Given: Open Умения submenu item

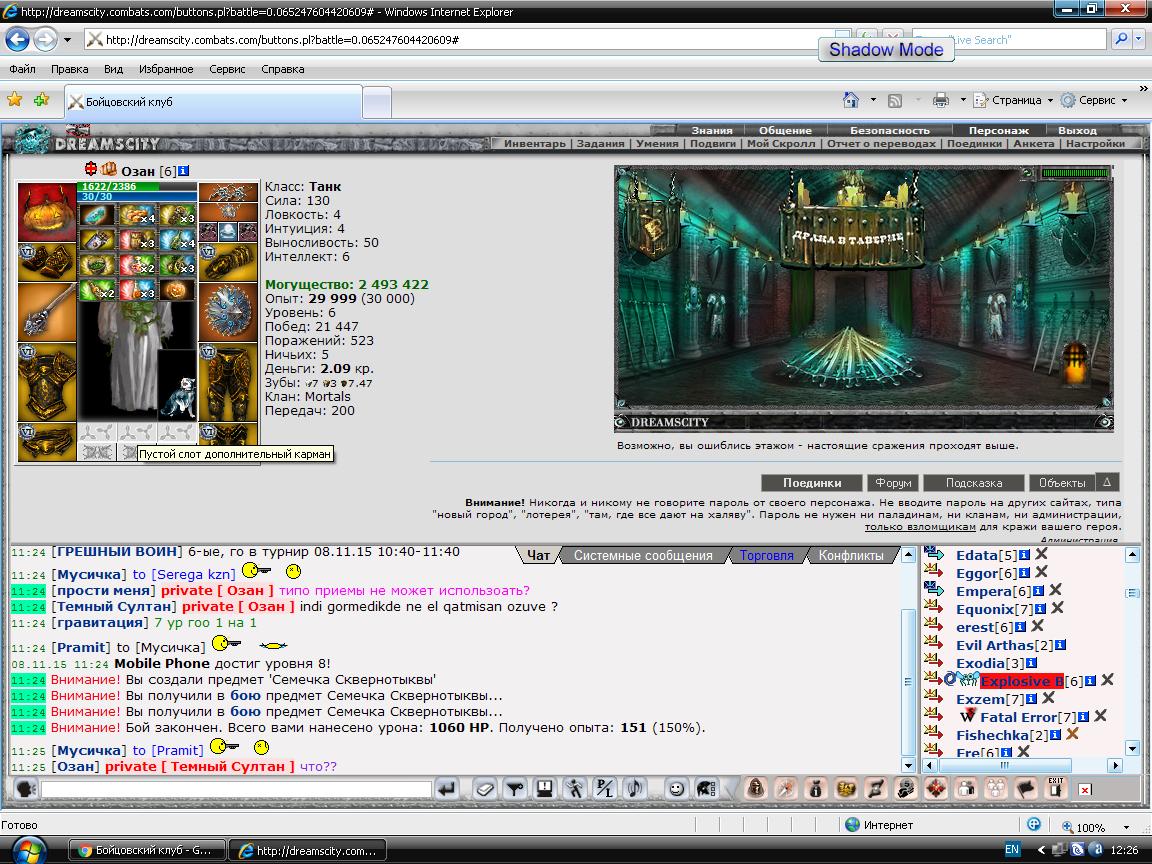Looking at the screenshot, I should pyautogui.click(x=657, y=143).
